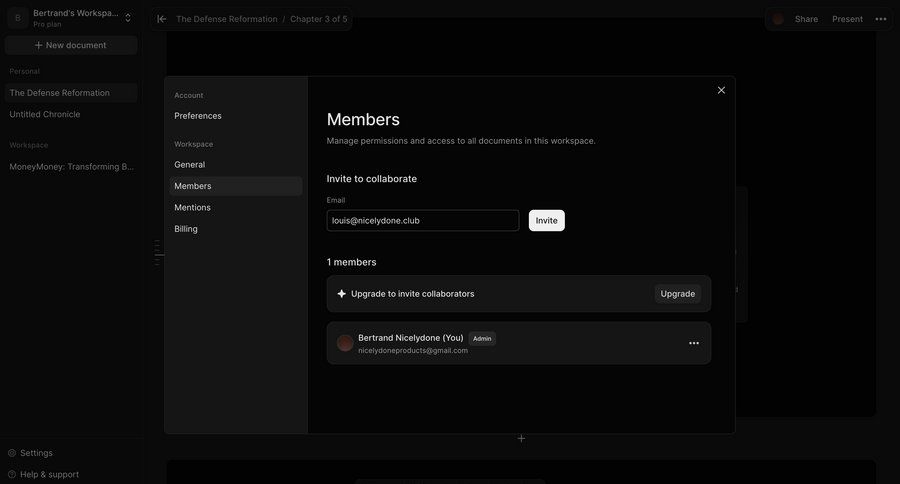Open Settings from sidebar bottom
The image size is (900, 484).
point(36,453)
